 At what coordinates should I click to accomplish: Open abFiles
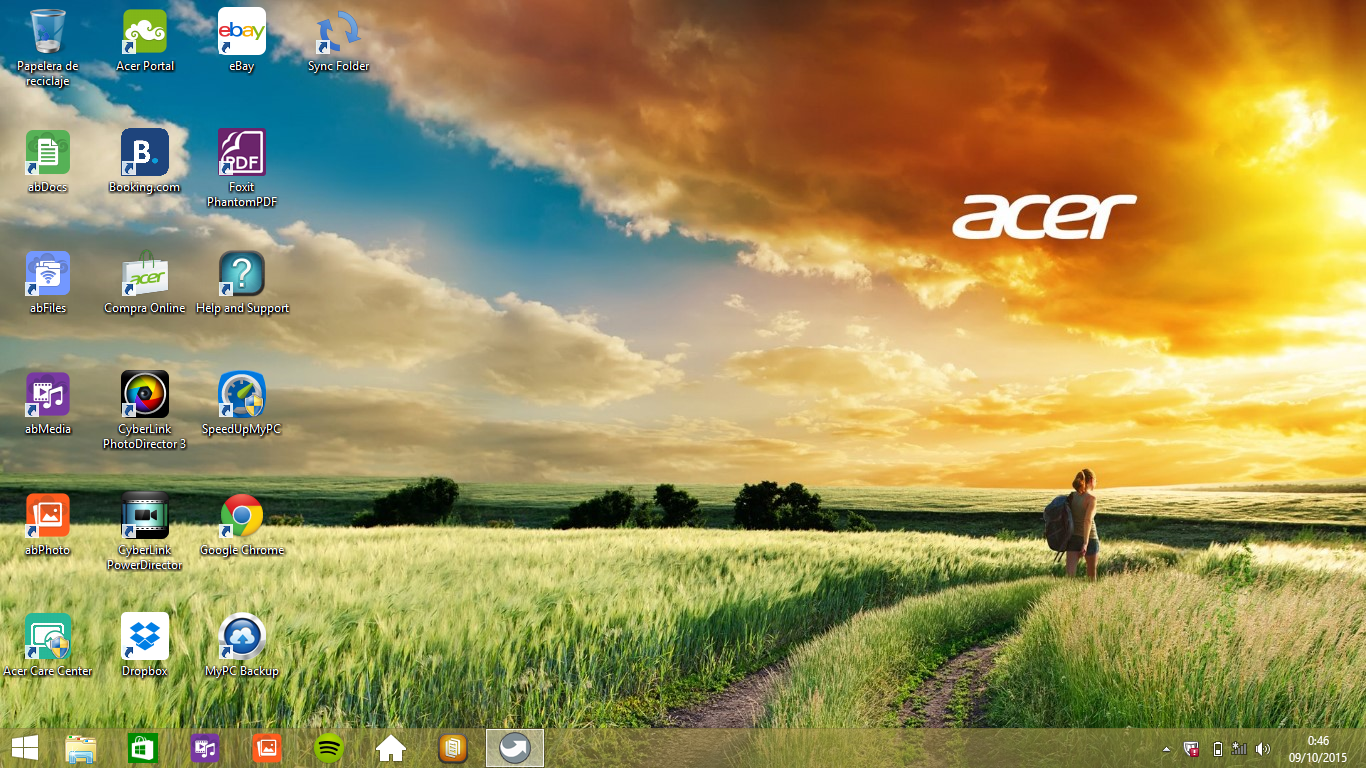tap(46, 275)
